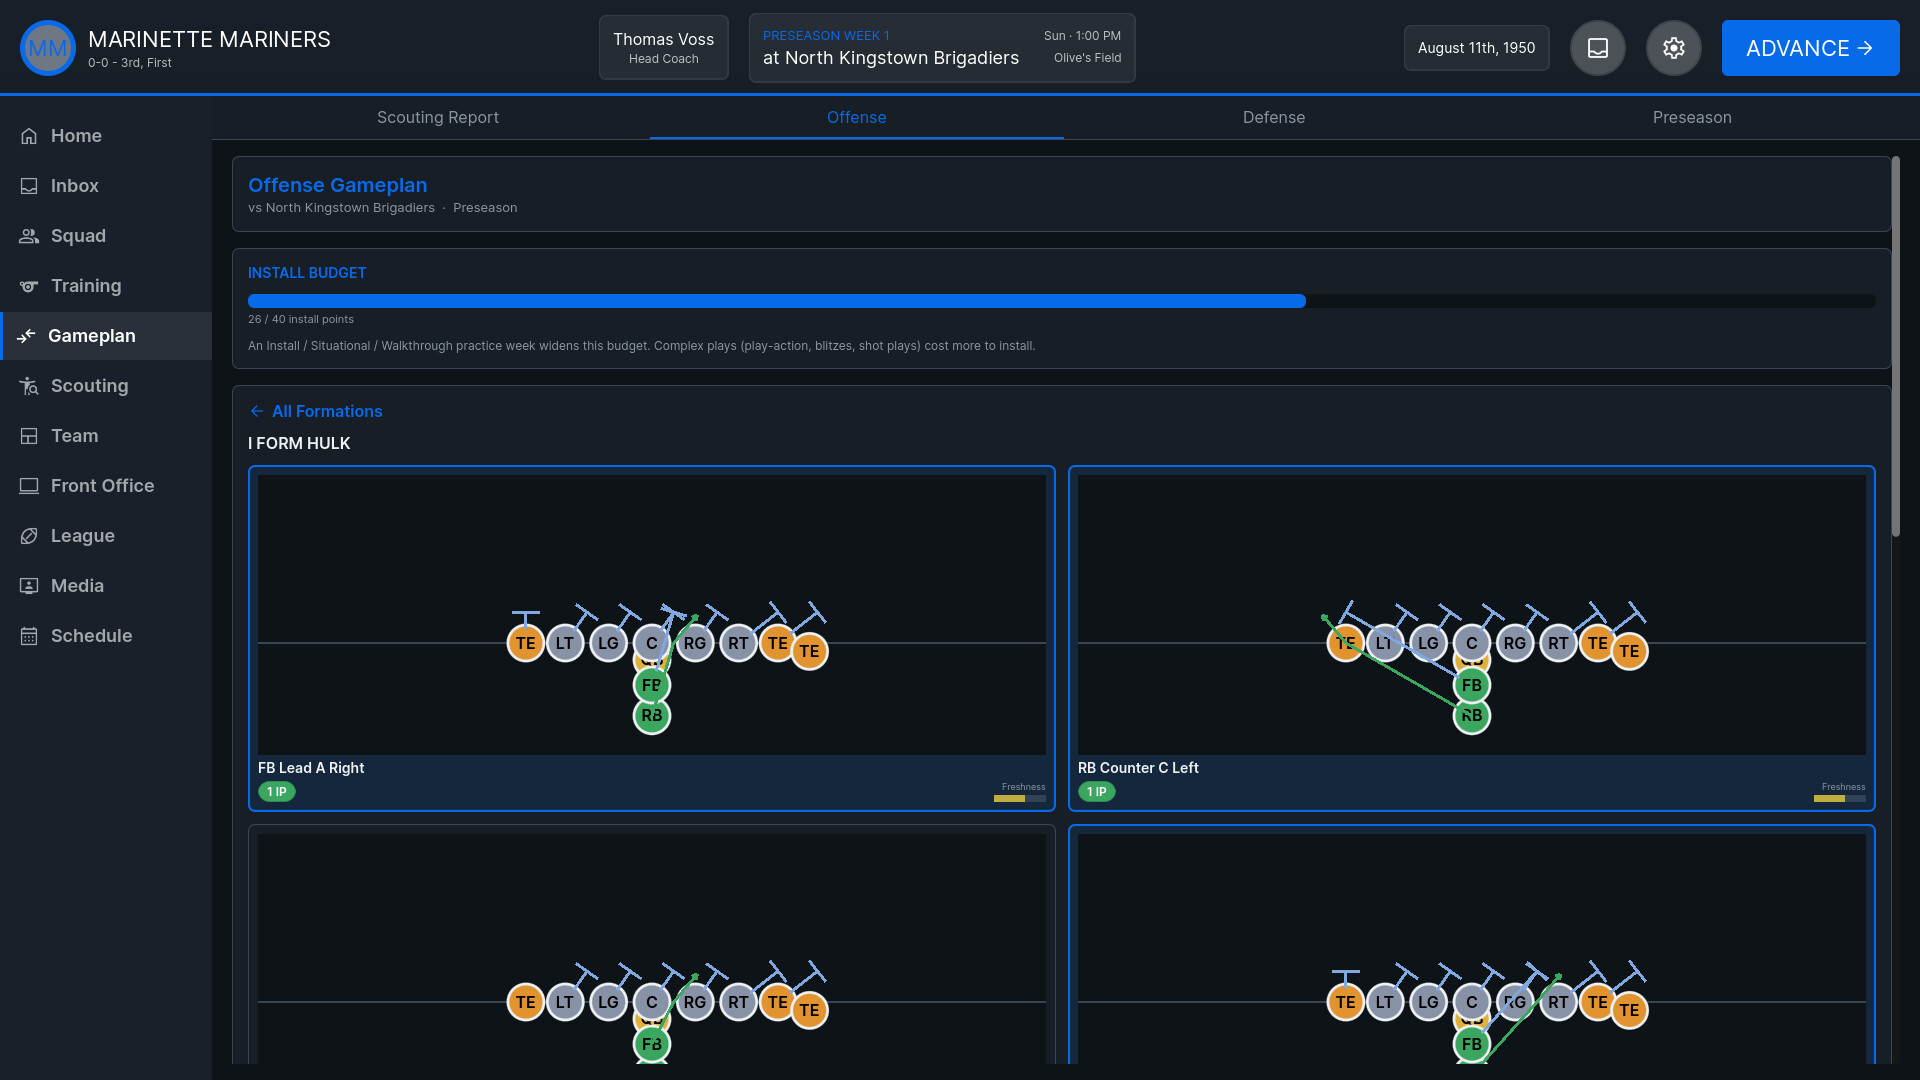Click the 1 IP badge on FB Lead A Right
This screenshot has height=1080, width=1920.
click(277, 792)
